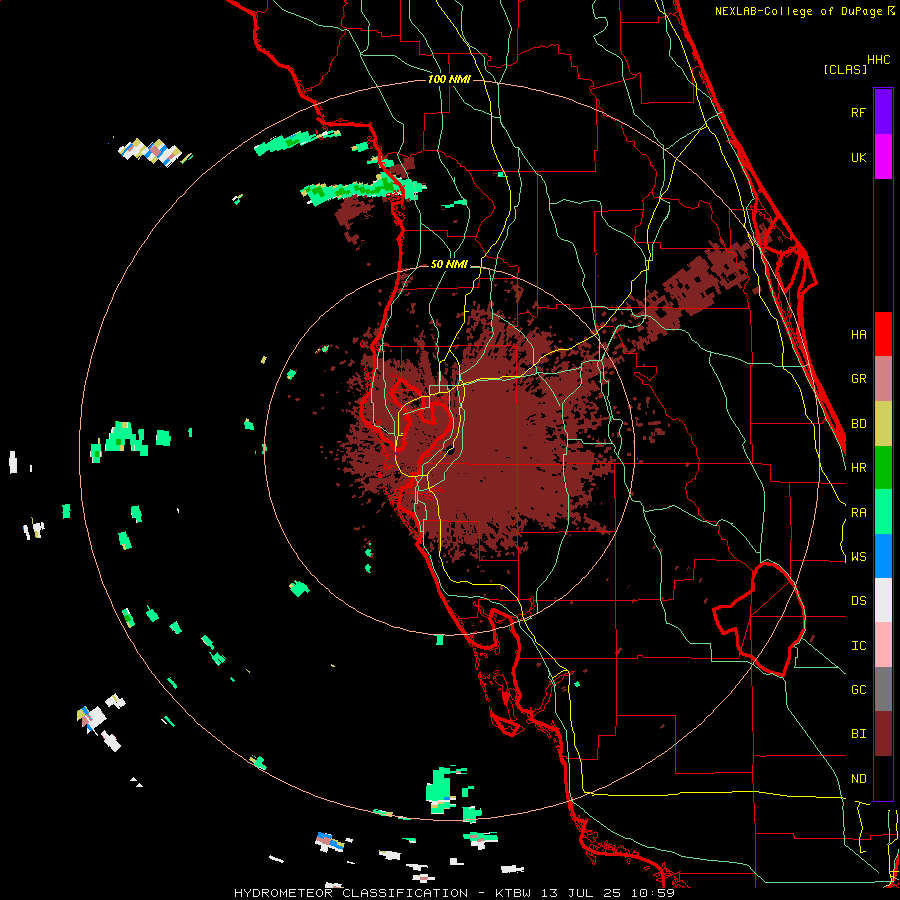
Task: Click the 'DS' legend label
Action: (x=858, y=601)
